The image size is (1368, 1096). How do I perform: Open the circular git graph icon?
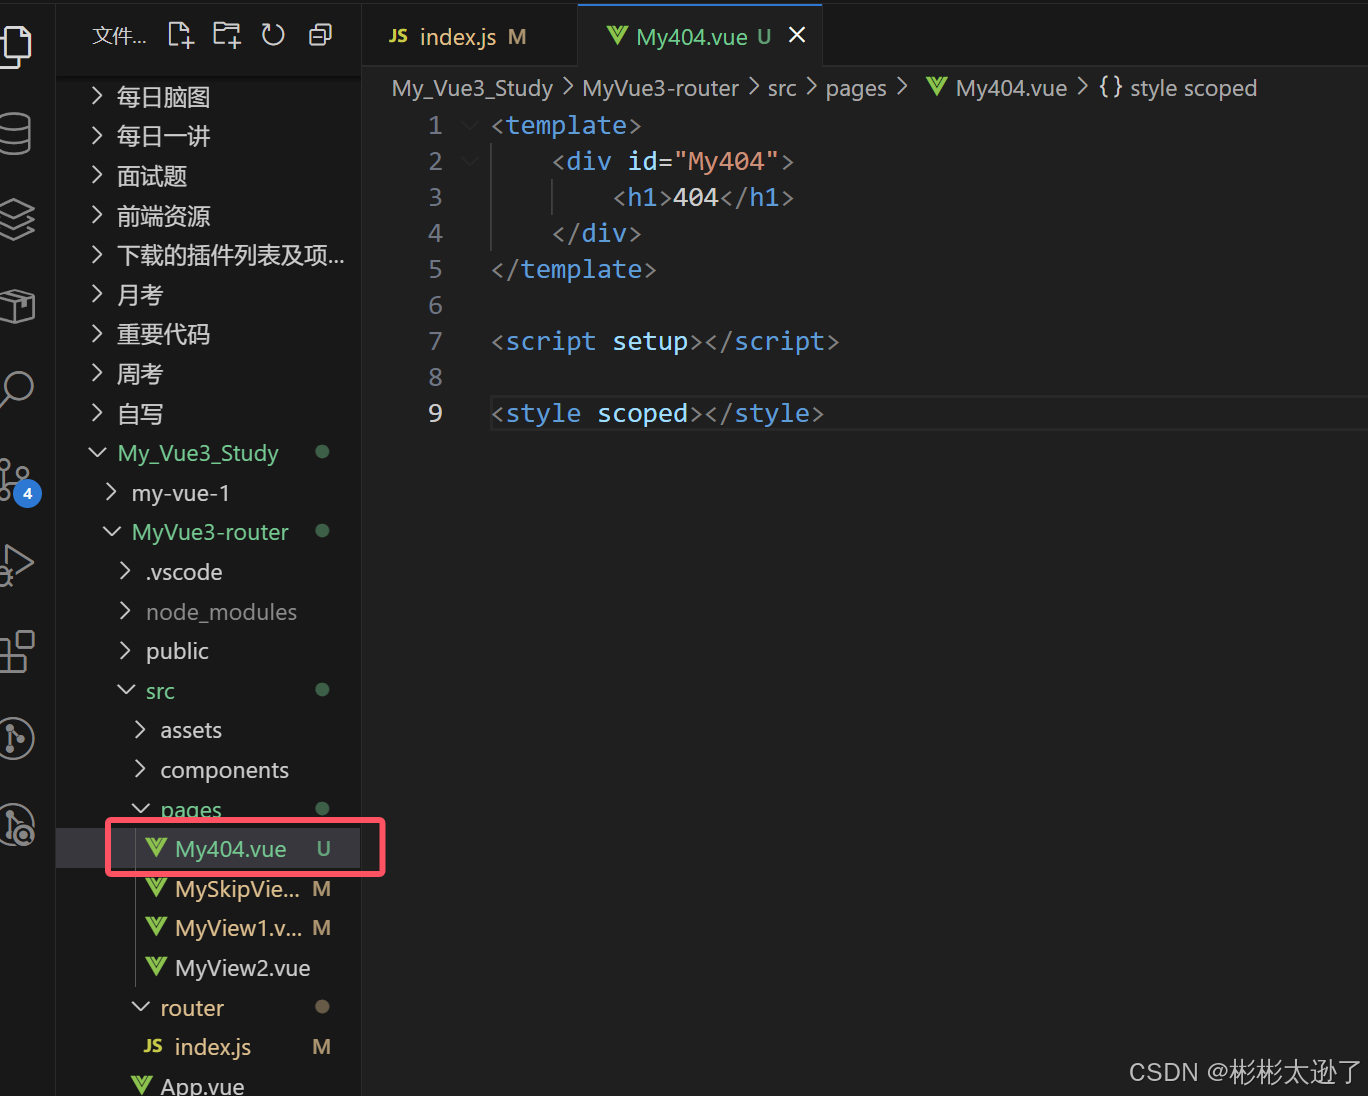15,738
